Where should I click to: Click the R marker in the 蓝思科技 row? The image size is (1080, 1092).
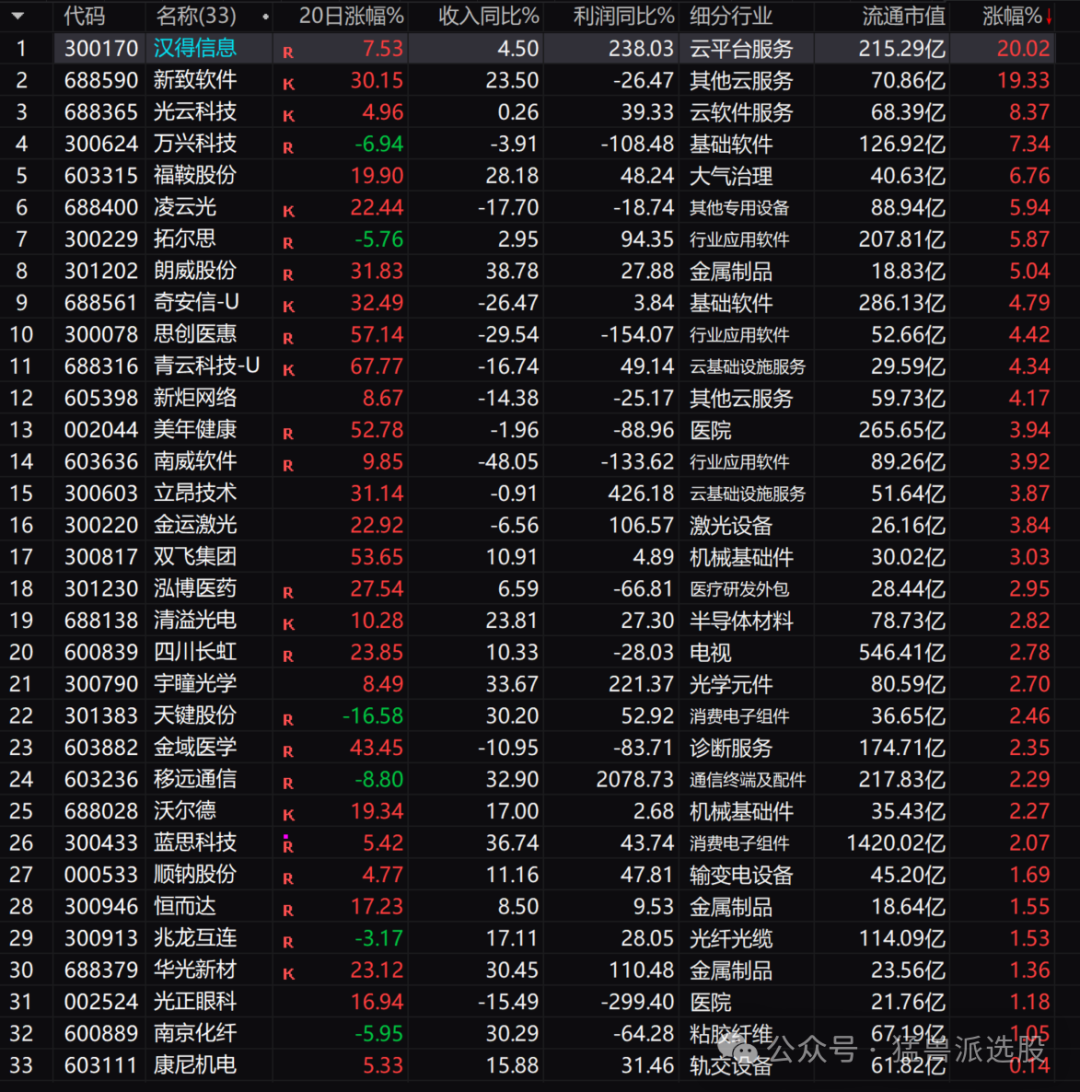[x=288, y=848]
